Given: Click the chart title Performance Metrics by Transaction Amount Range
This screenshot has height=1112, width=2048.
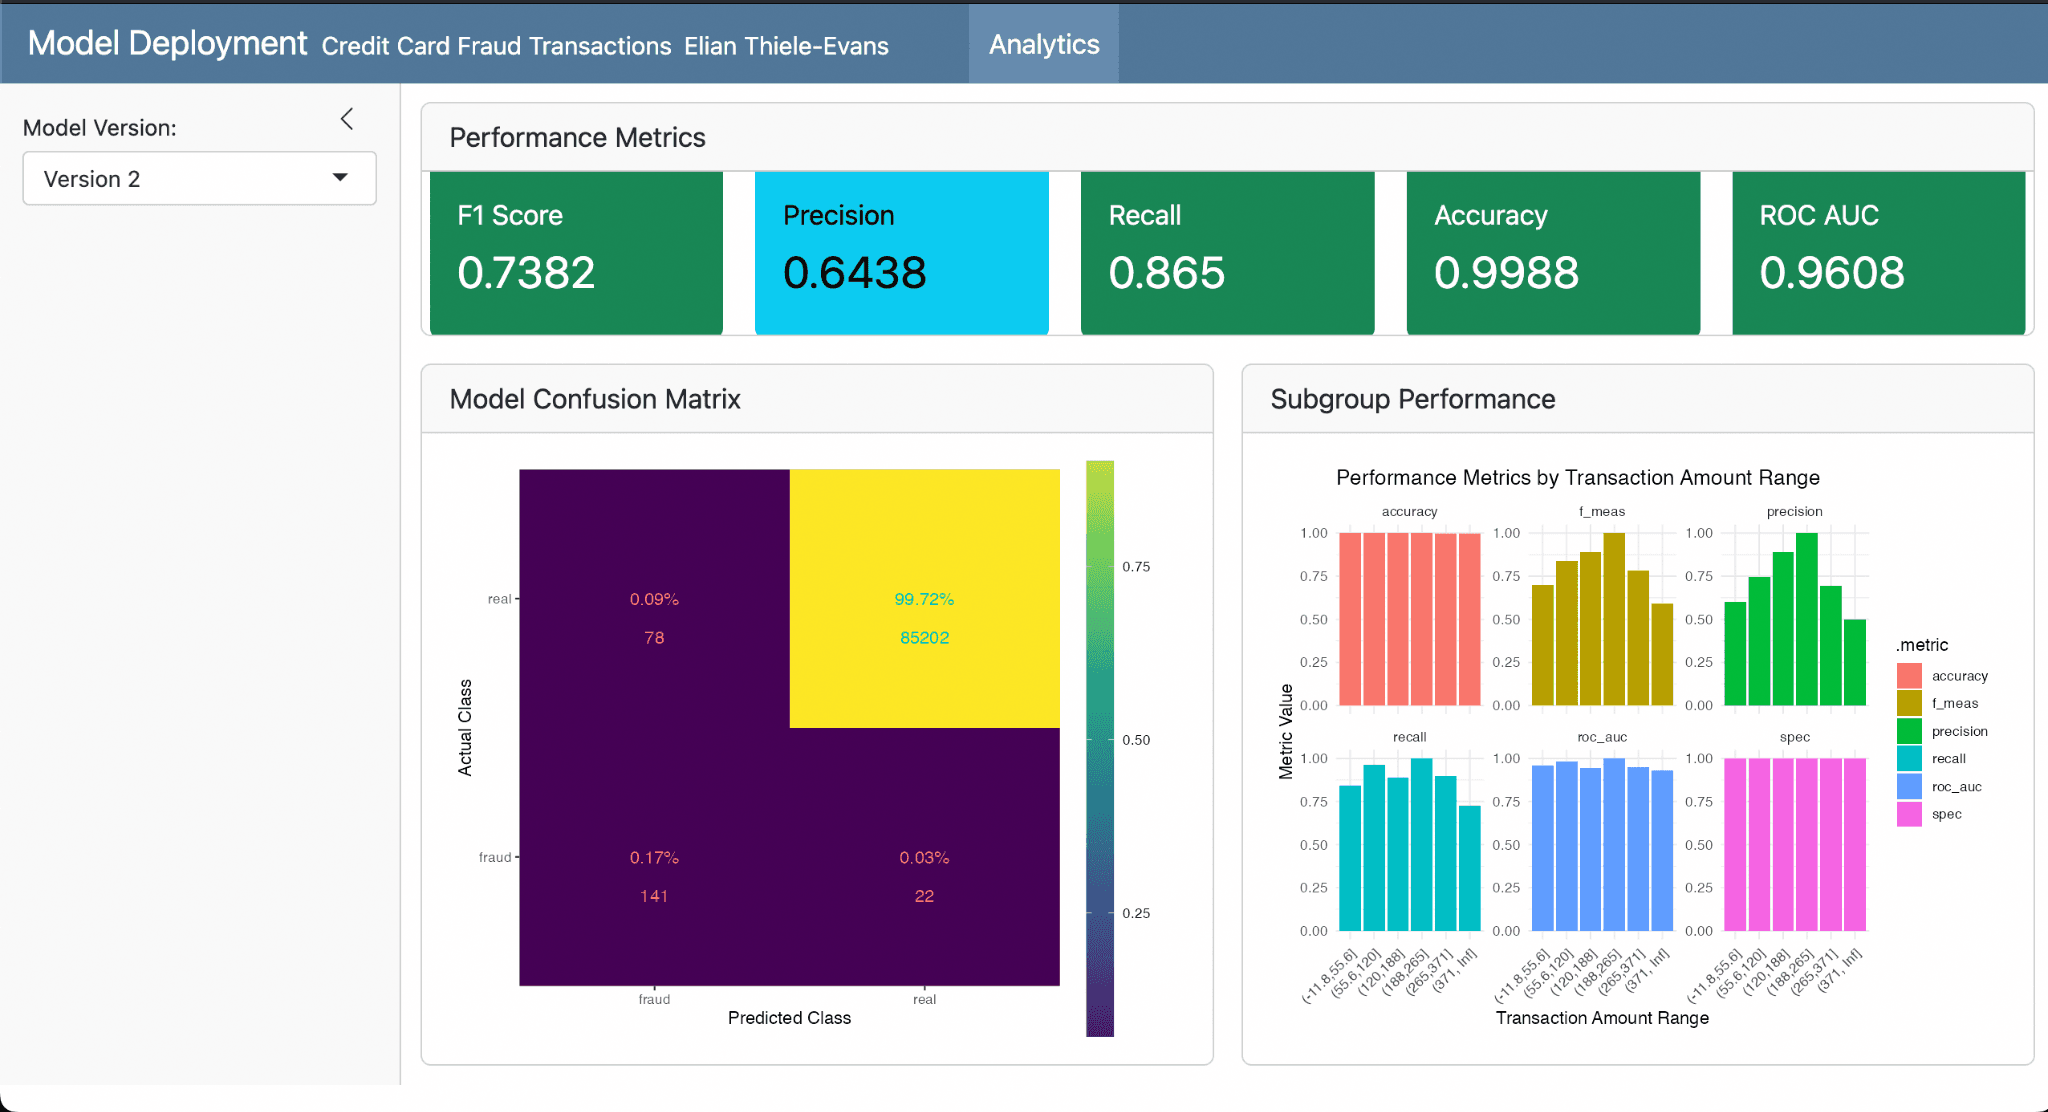Looking at the screenshot, I should tap(1577, 478).
